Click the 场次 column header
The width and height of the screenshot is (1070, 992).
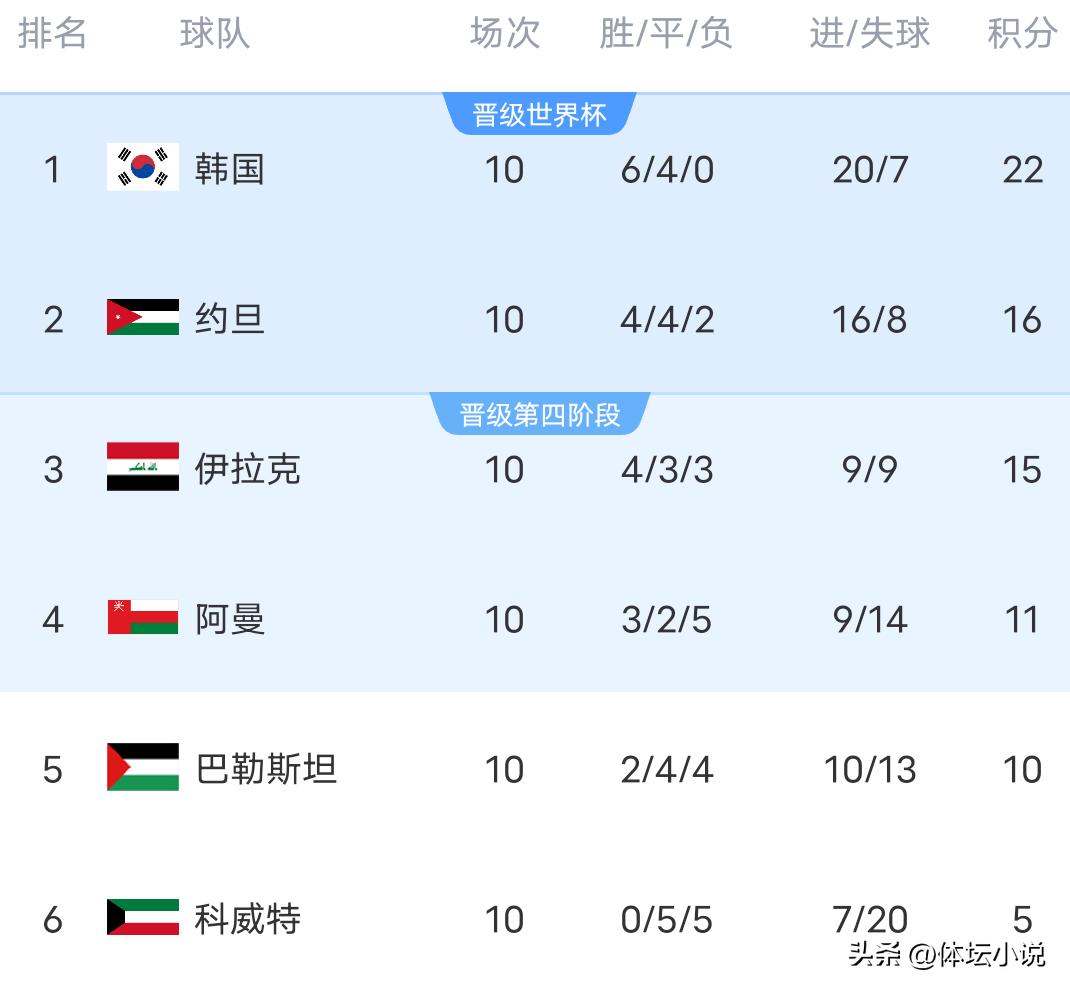504,33
